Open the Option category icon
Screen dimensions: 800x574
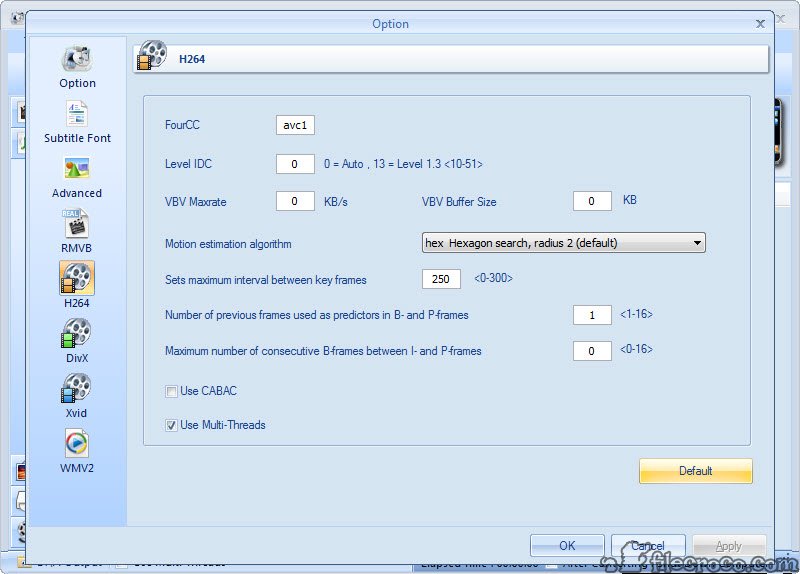77,59
